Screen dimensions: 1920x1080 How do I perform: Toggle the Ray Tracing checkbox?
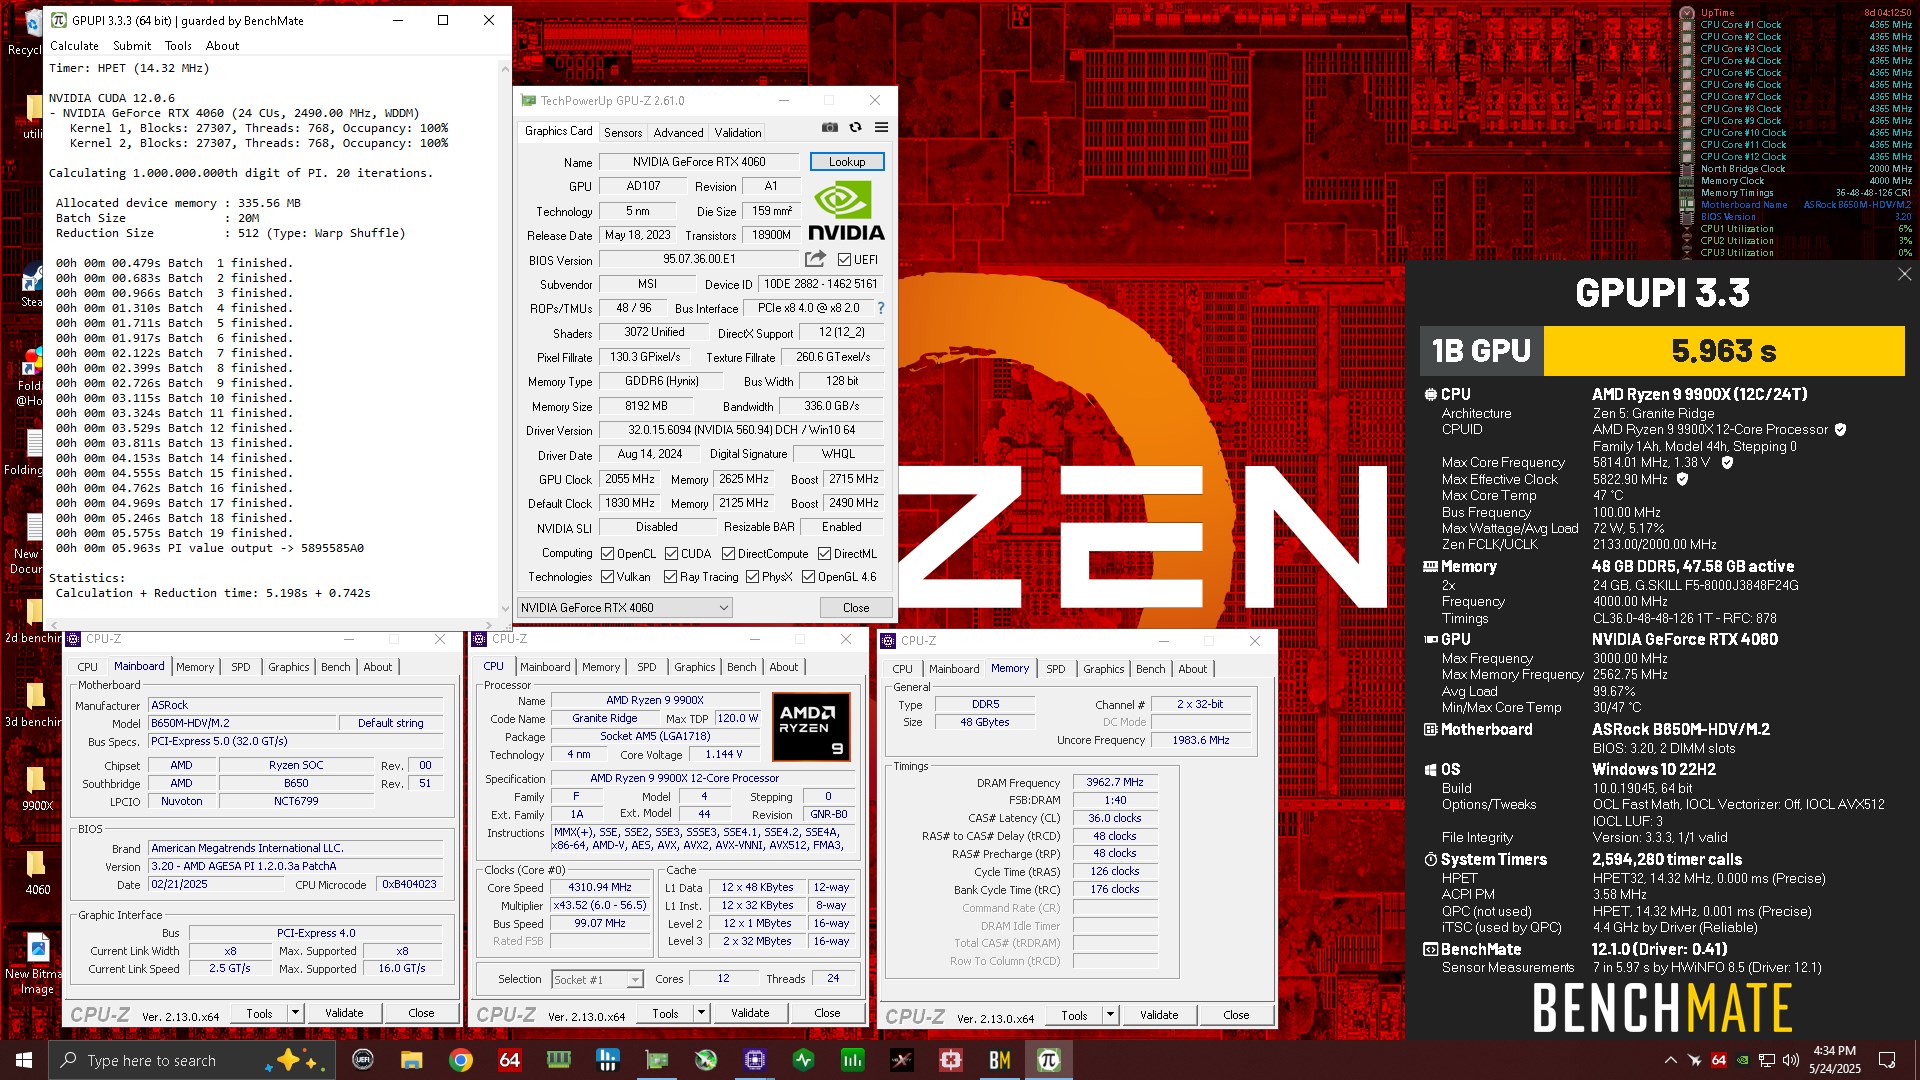pyautogui.click(x=670, y=577)
